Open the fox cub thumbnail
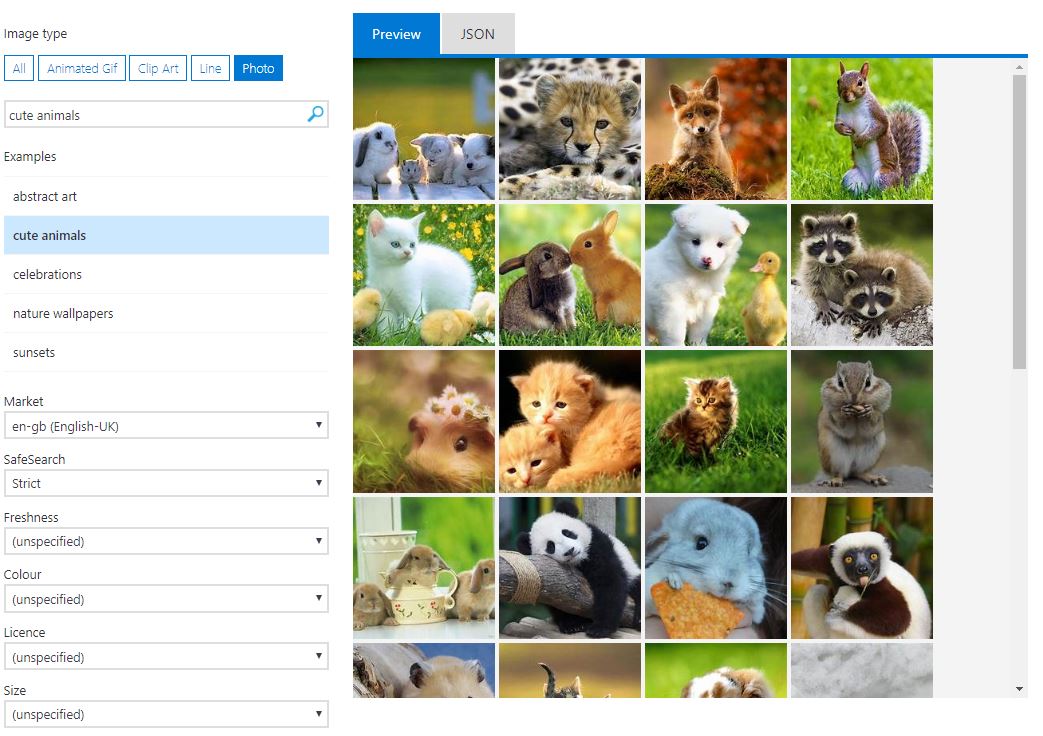Image resolution: width=1043 pixels, height=736 pixels. pos(716,129)
